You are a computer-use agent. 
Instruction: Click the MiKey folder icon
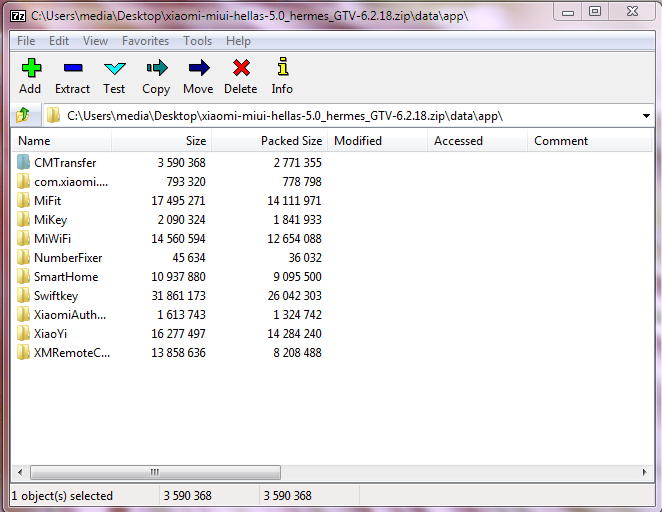24,219
